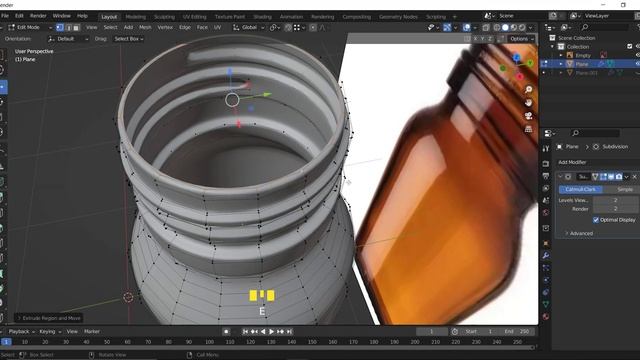Toggle proportional editing
The image size is (640, 360).
[x=313, y=27]
